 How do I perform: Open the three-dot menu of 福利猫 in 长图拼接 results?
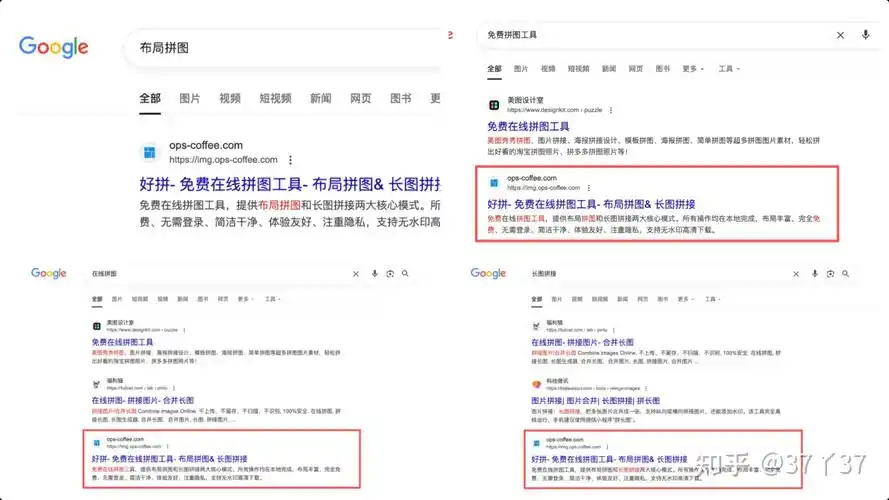614,330
